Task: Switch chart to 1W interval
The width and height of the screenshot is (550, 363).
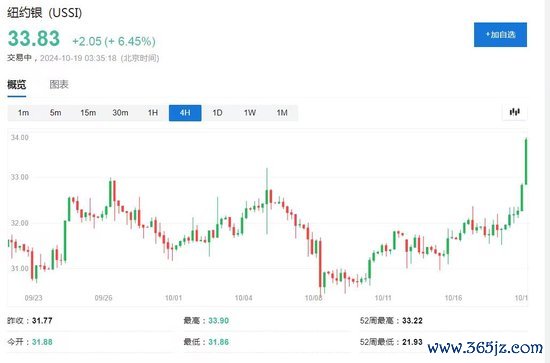Action: pos(250,113)
